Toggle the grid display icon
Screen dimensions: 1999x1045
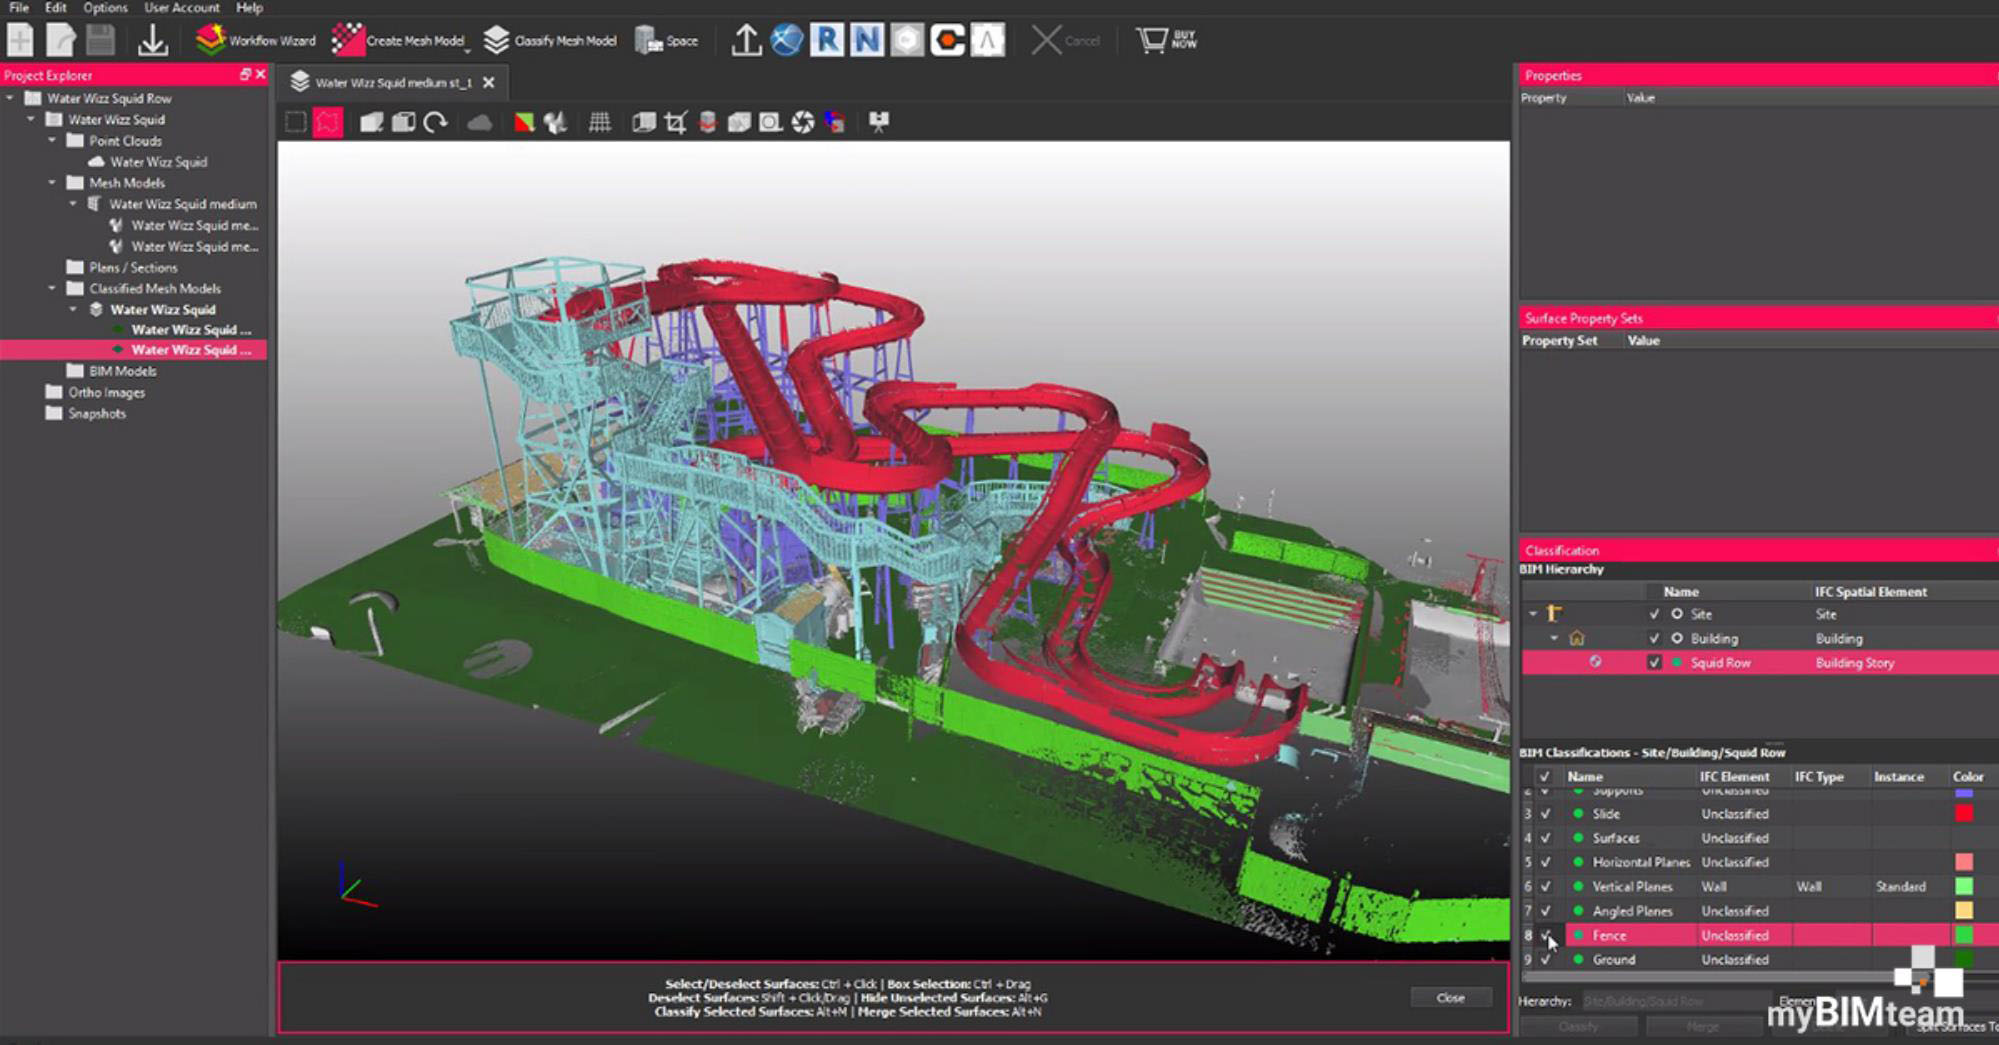click(600, 122)
